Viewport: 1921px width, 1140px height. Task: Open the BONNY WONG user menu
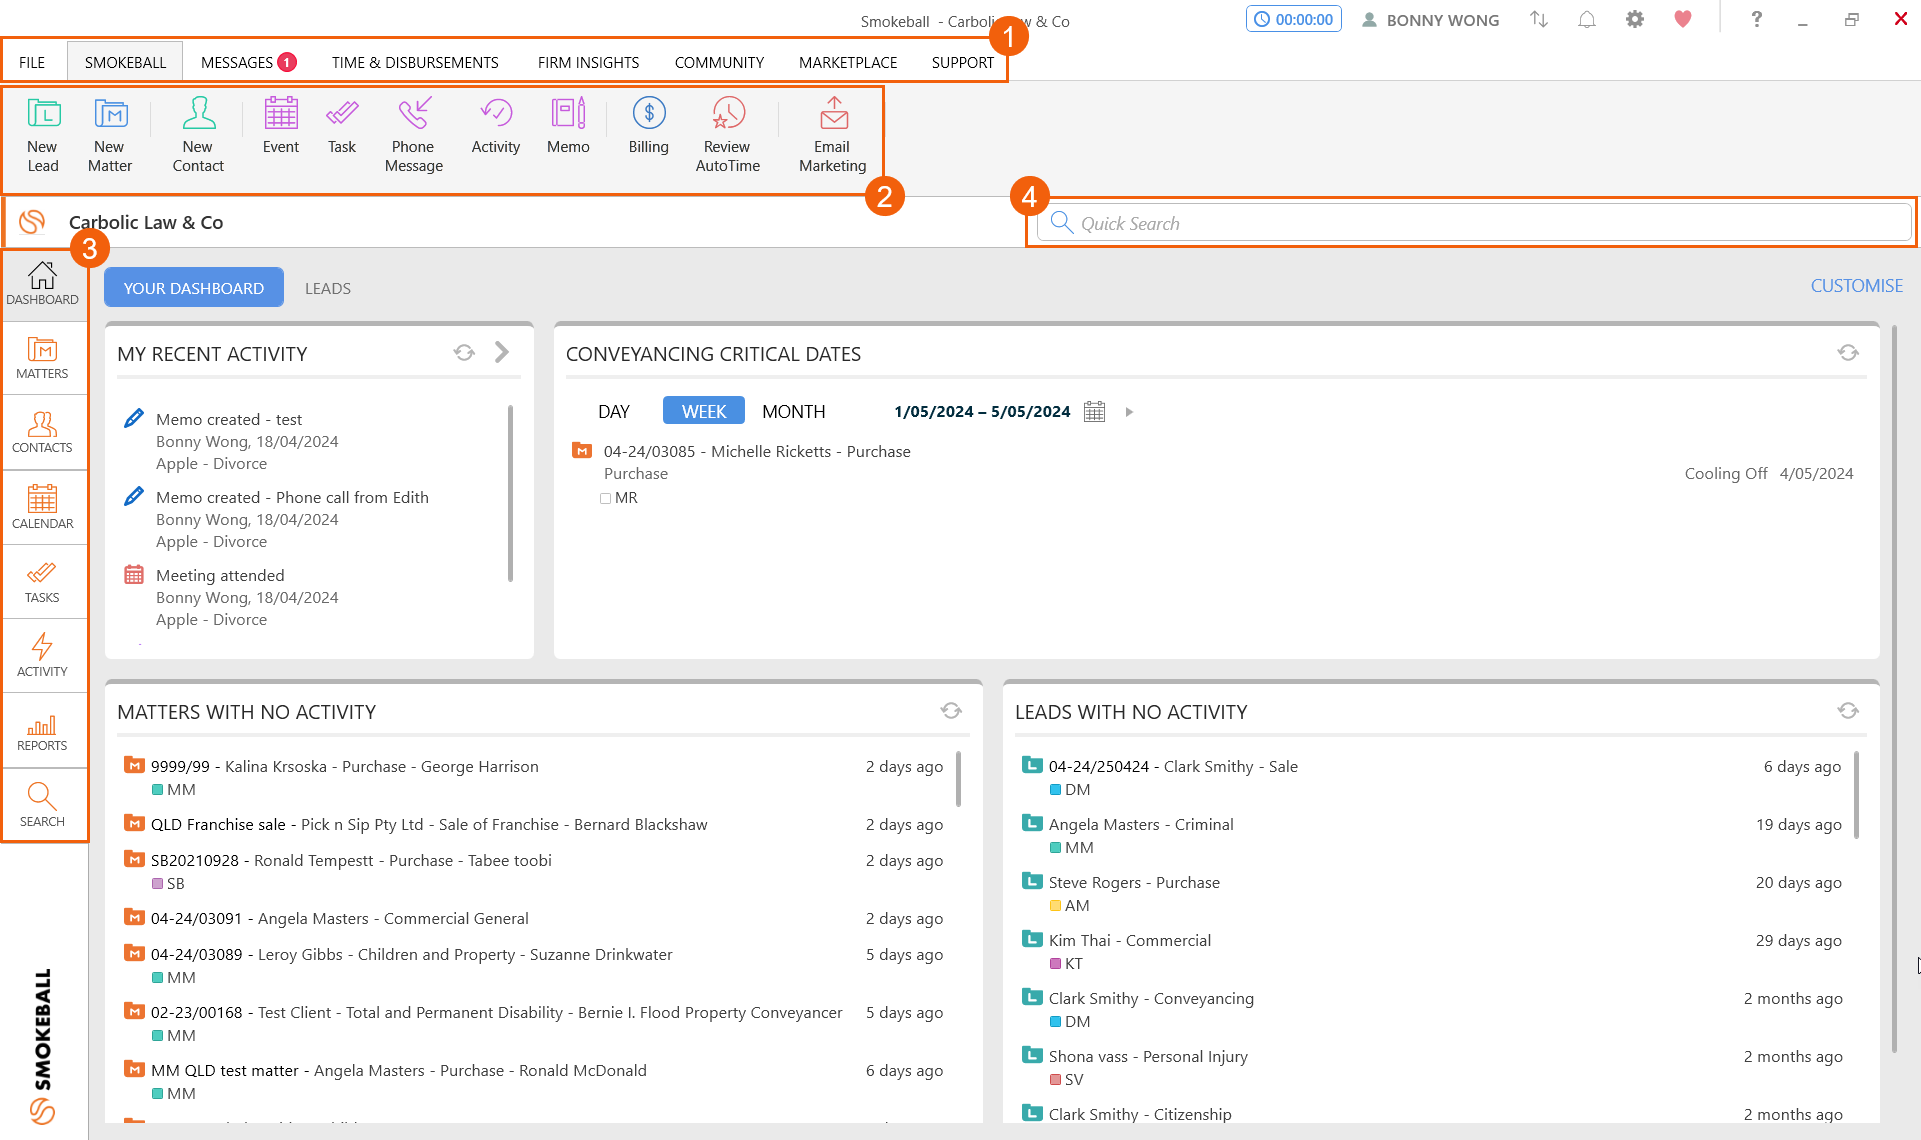click(1431, 20)
